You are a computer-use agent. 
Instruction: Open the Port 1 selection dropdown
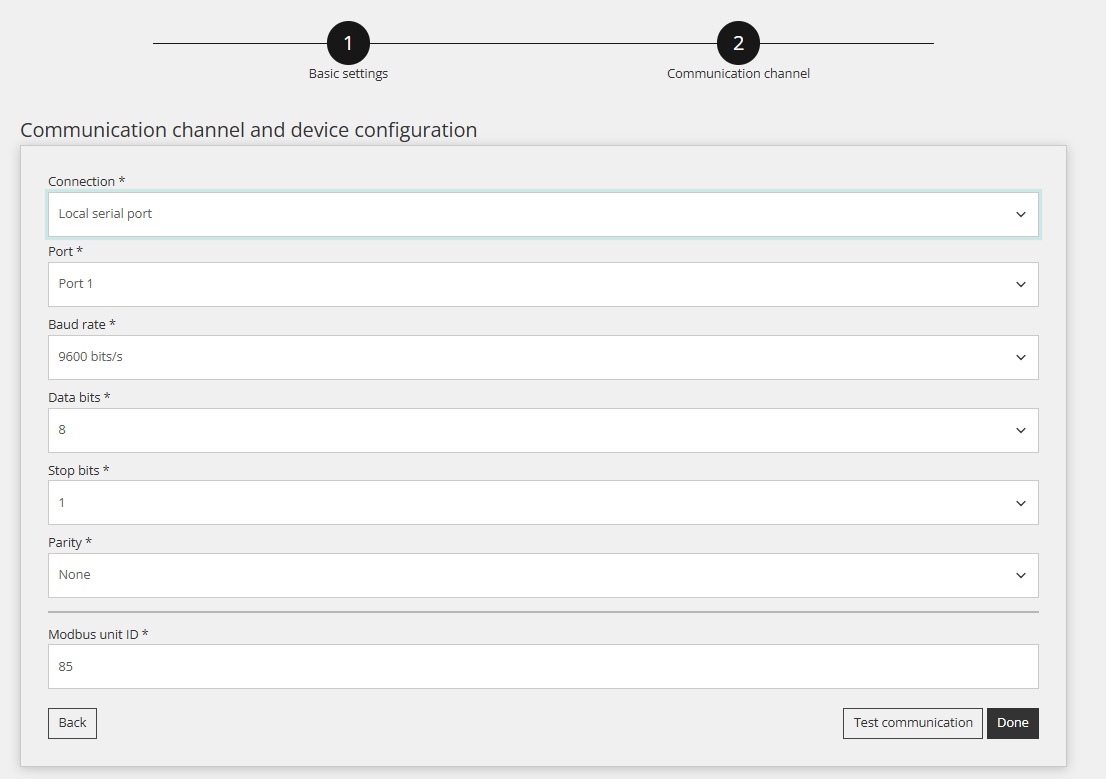tap(543, 284)
